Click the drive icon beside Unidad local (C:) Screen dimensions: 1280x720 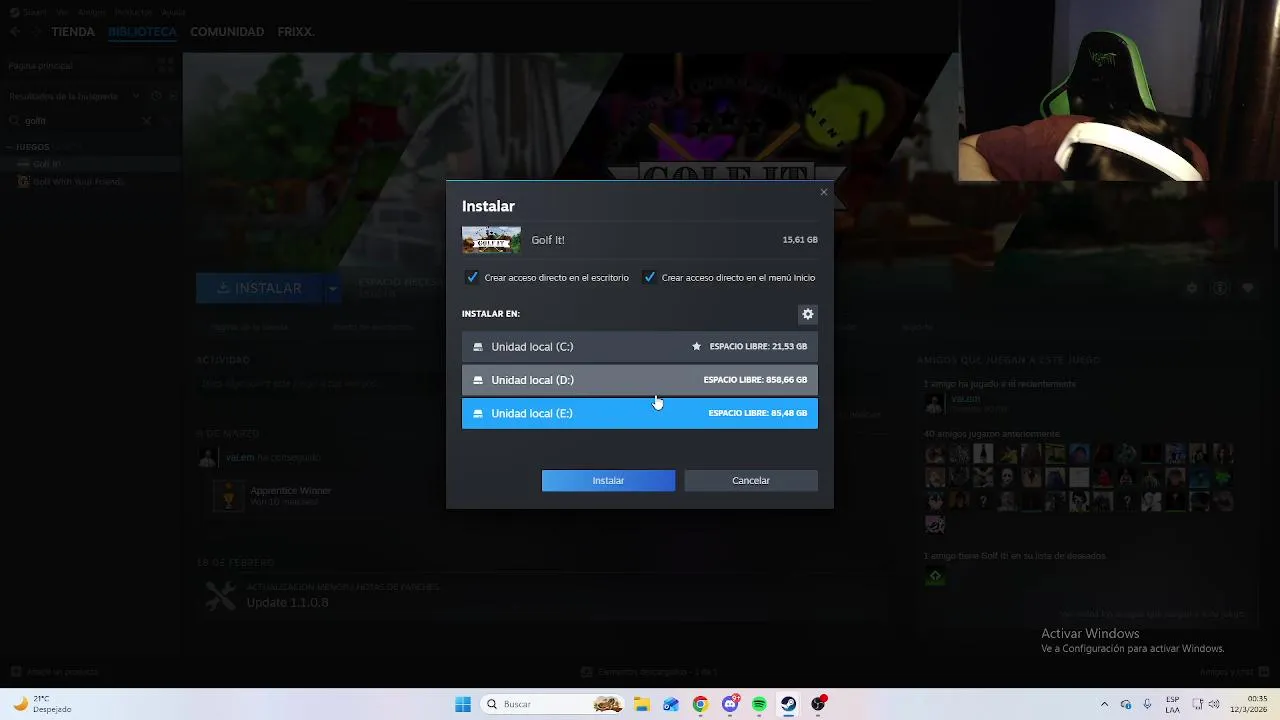pos(478,347)
